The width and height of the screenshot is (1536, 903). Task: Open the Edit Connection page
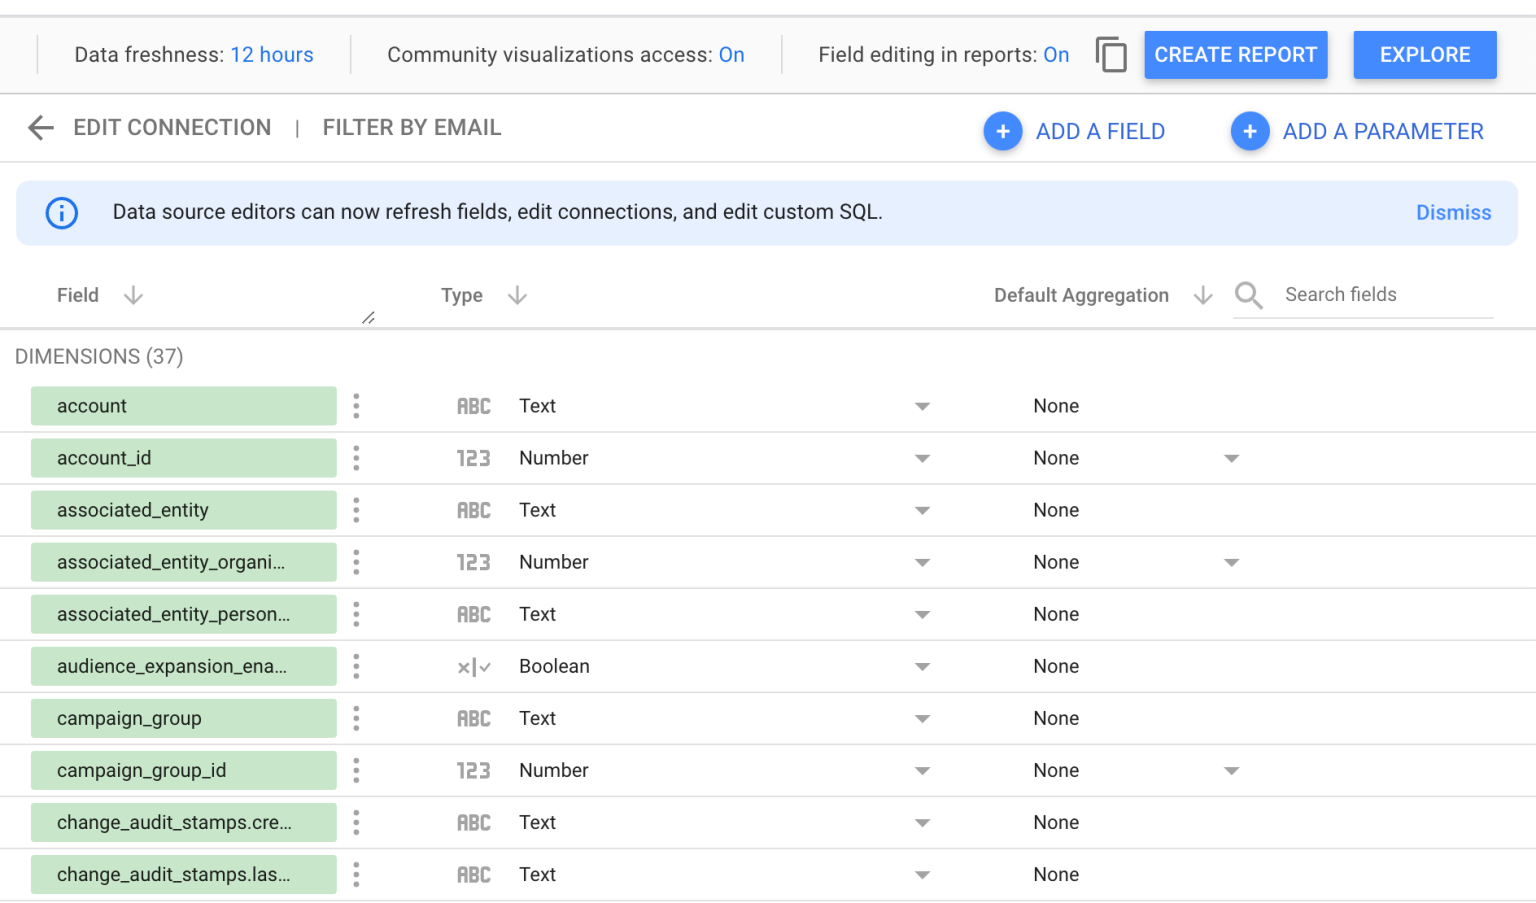tap(172, 128)
